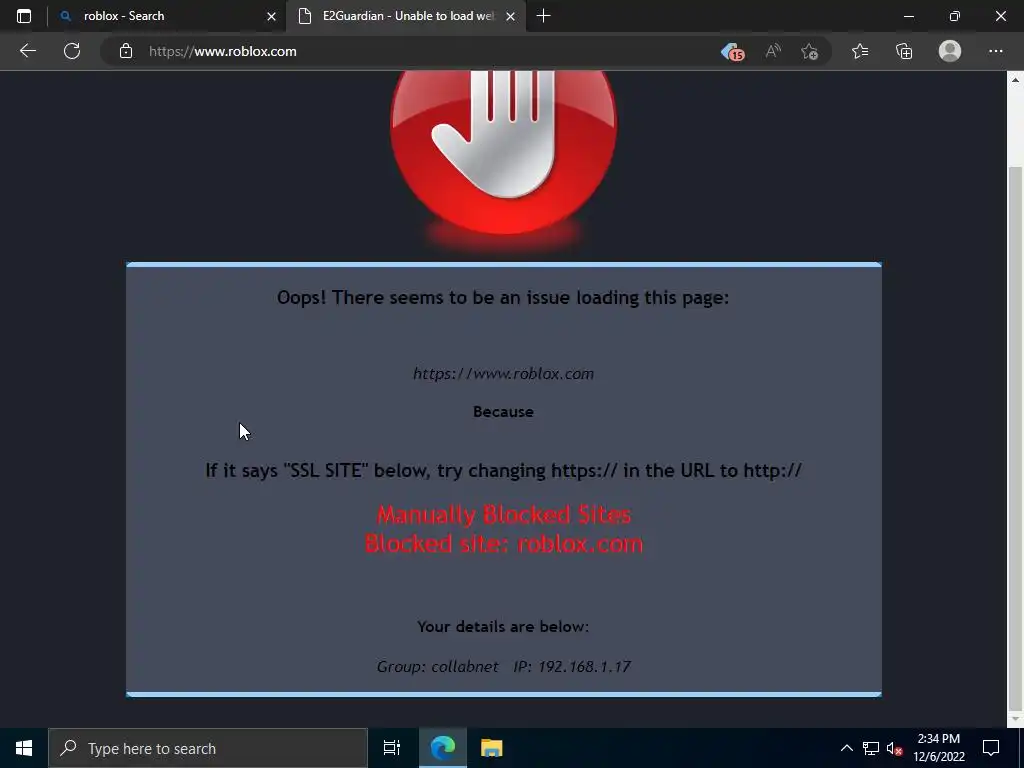
Task: Open network status tray icon
Action: click(x=871, y=748)
